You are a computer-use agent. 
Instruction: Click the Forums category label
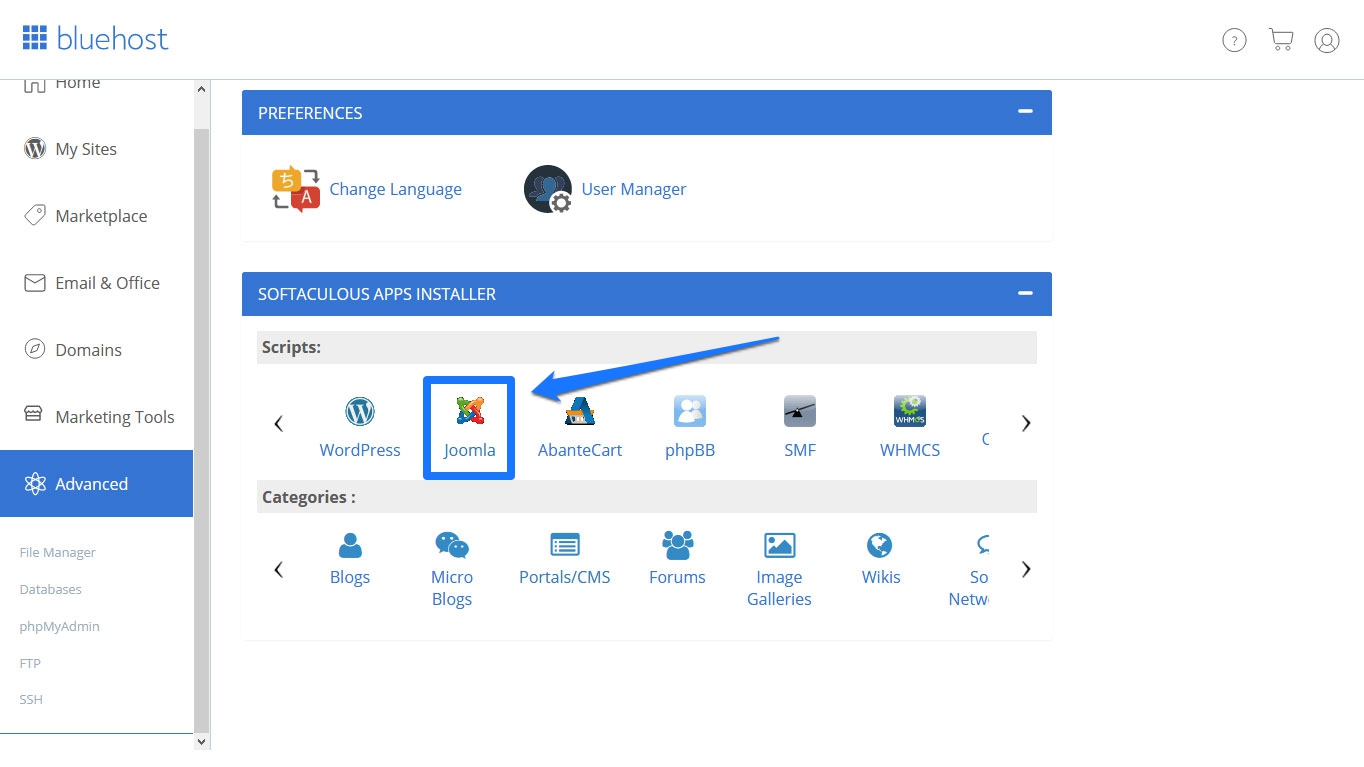[677, 577]
